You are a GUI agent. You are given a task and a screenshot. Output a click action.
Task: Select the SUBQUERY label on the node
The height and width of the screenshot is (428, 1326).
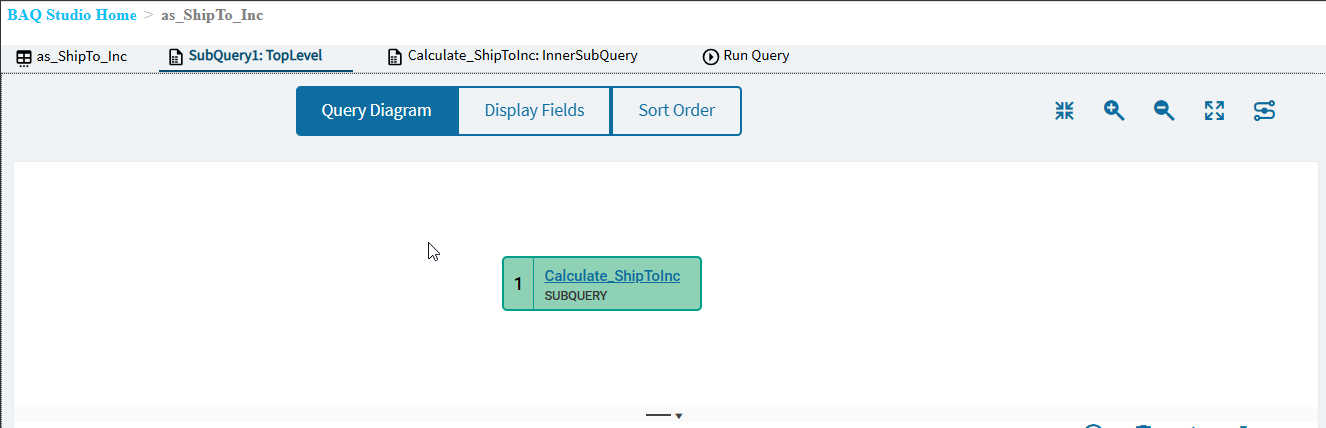click(575, 296)
